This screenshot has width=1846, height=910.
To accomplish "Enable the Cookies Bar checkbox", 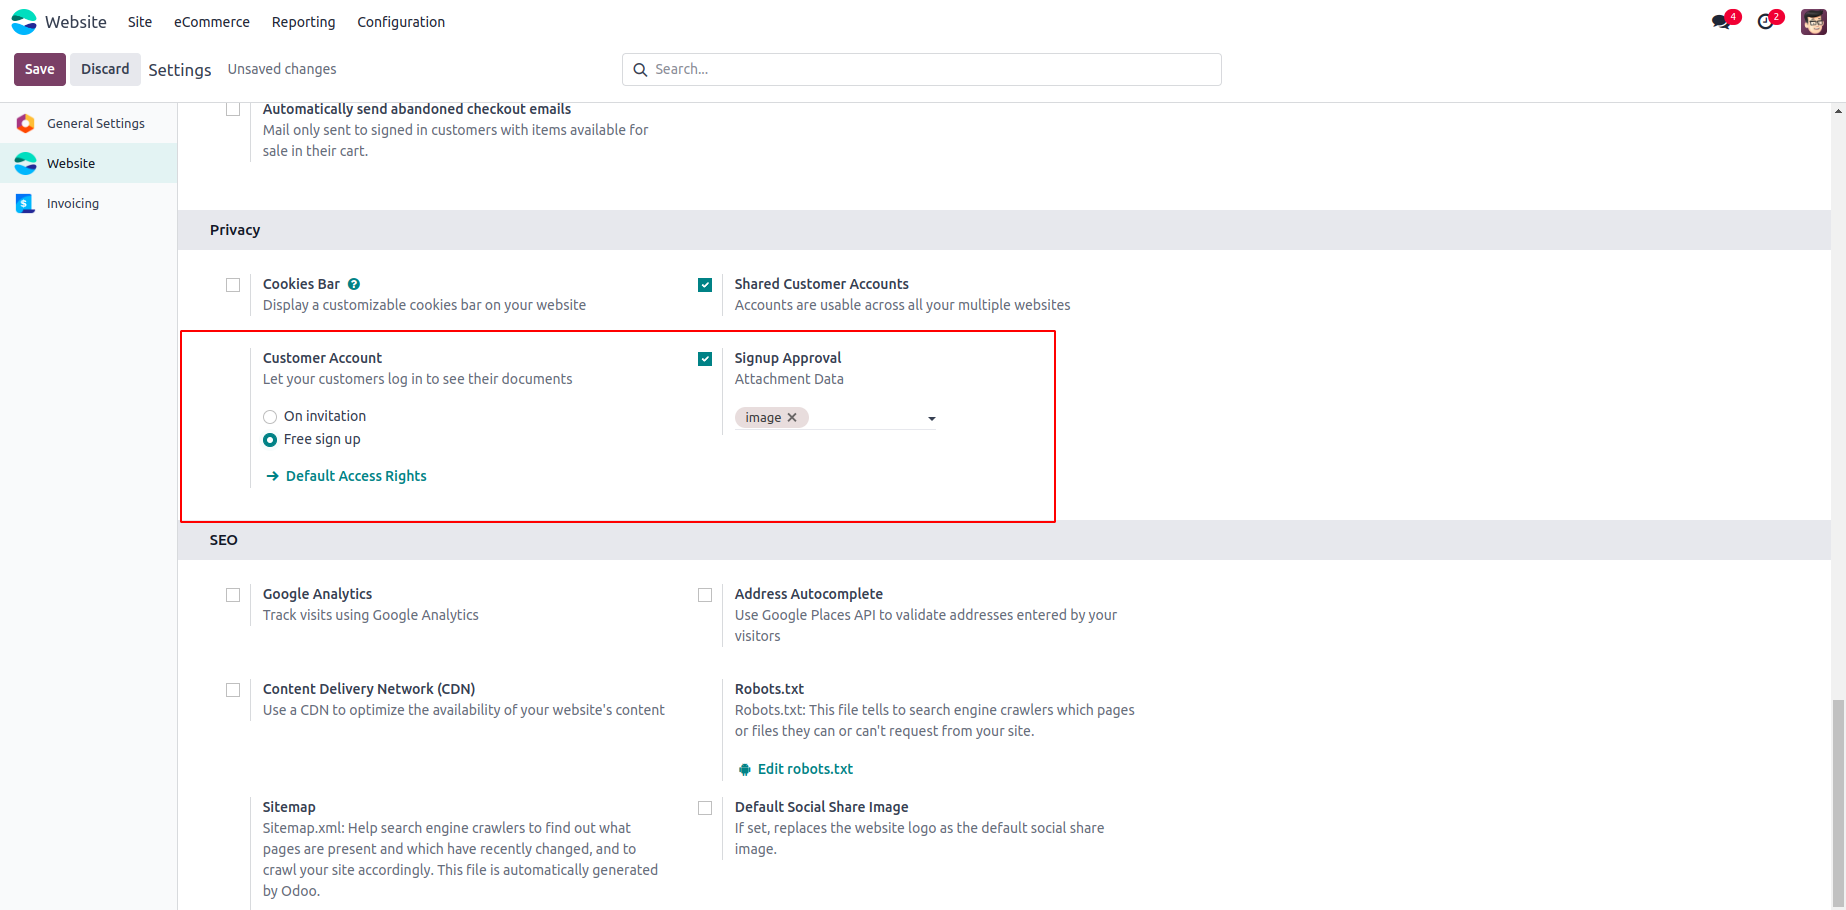I will click(x=233, y=285).
